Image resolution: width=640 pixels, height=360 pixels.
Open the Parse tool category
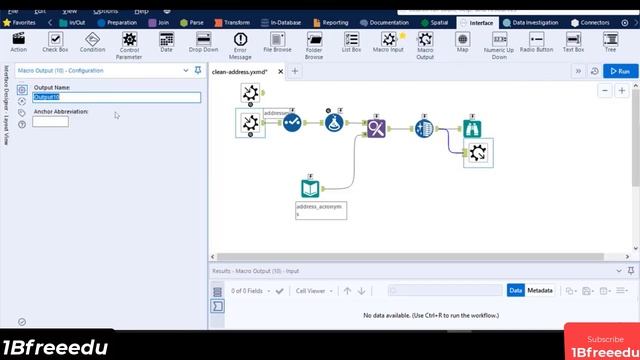pos(192,22)
